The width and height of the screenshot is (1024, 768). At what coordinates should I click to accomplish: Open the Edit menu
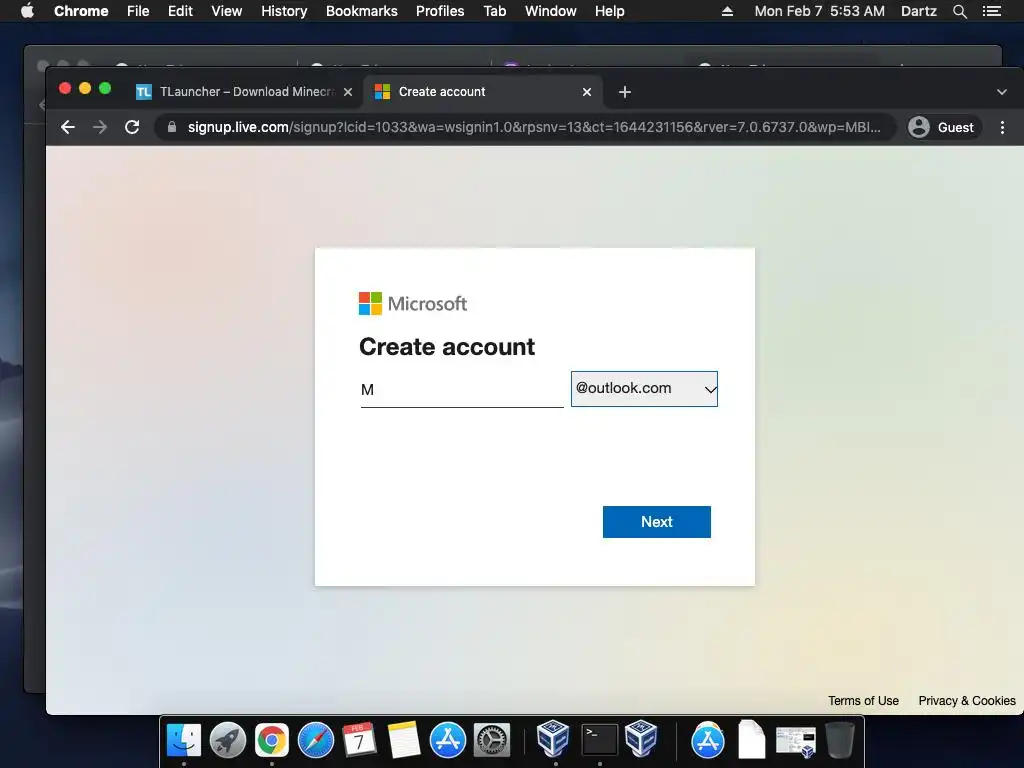[x=180, y=11]
